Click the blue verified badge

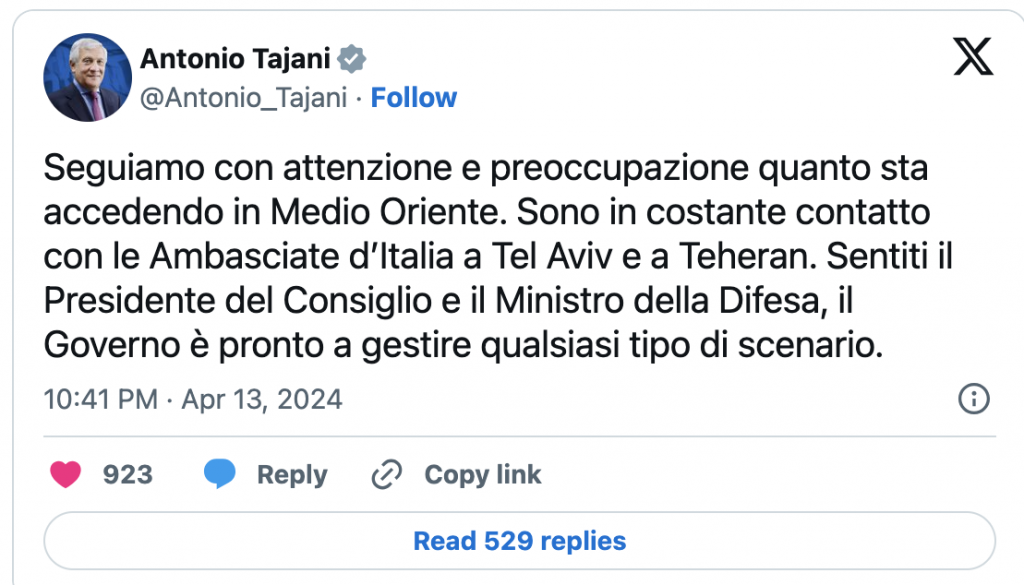tap(351, 59)
